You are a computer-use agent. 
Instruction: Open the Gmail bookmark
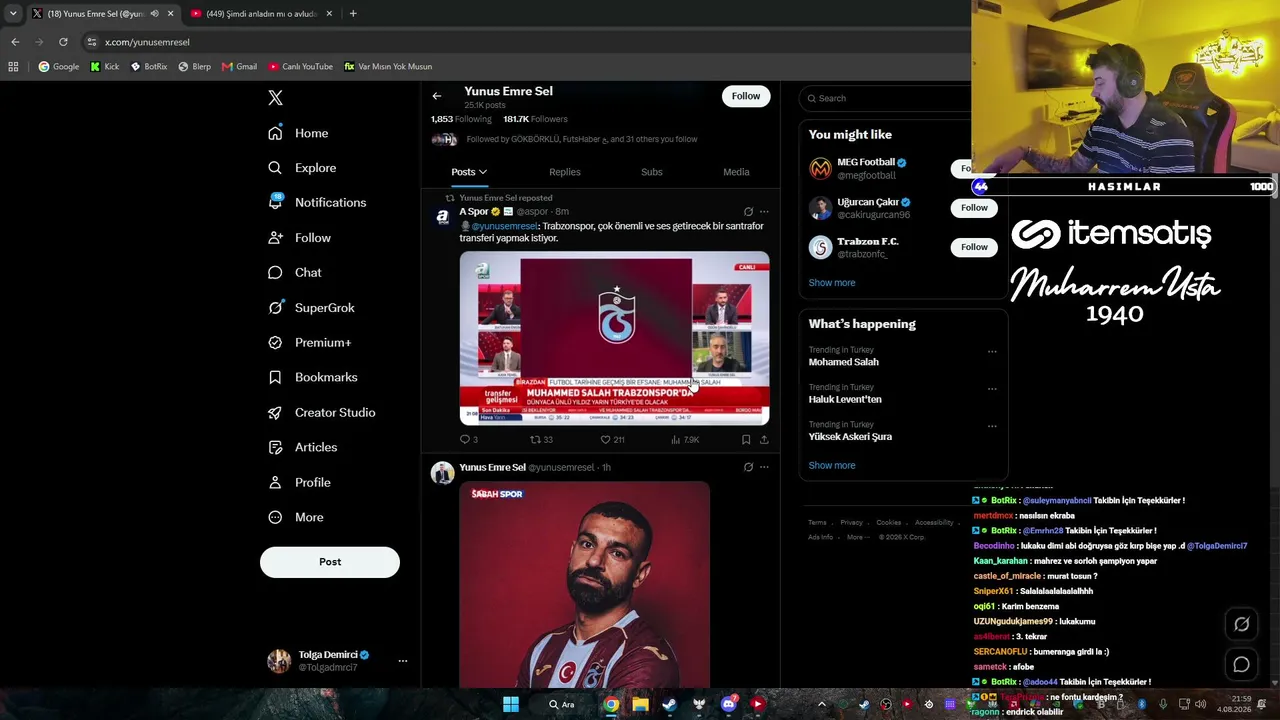point(239,67)
